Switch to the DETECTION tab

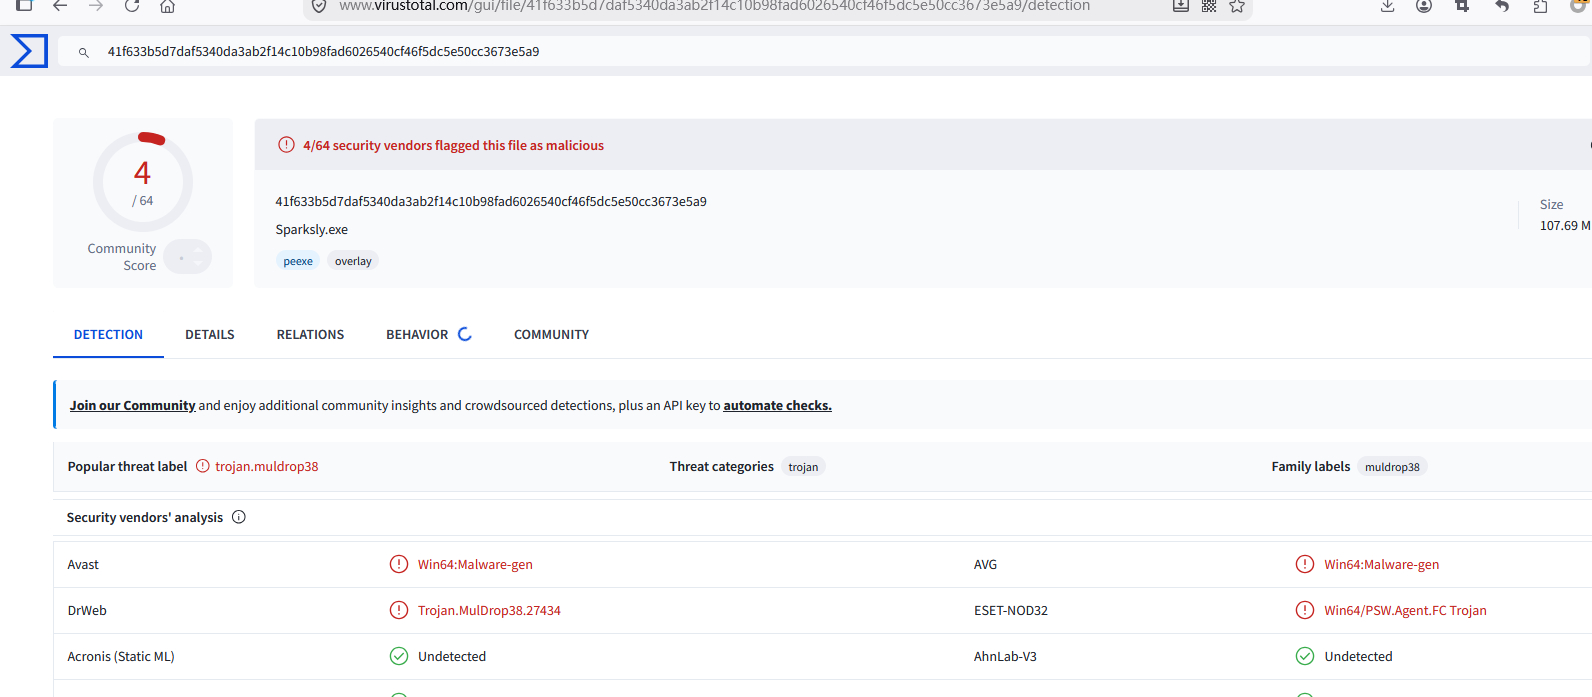point(108,335)
